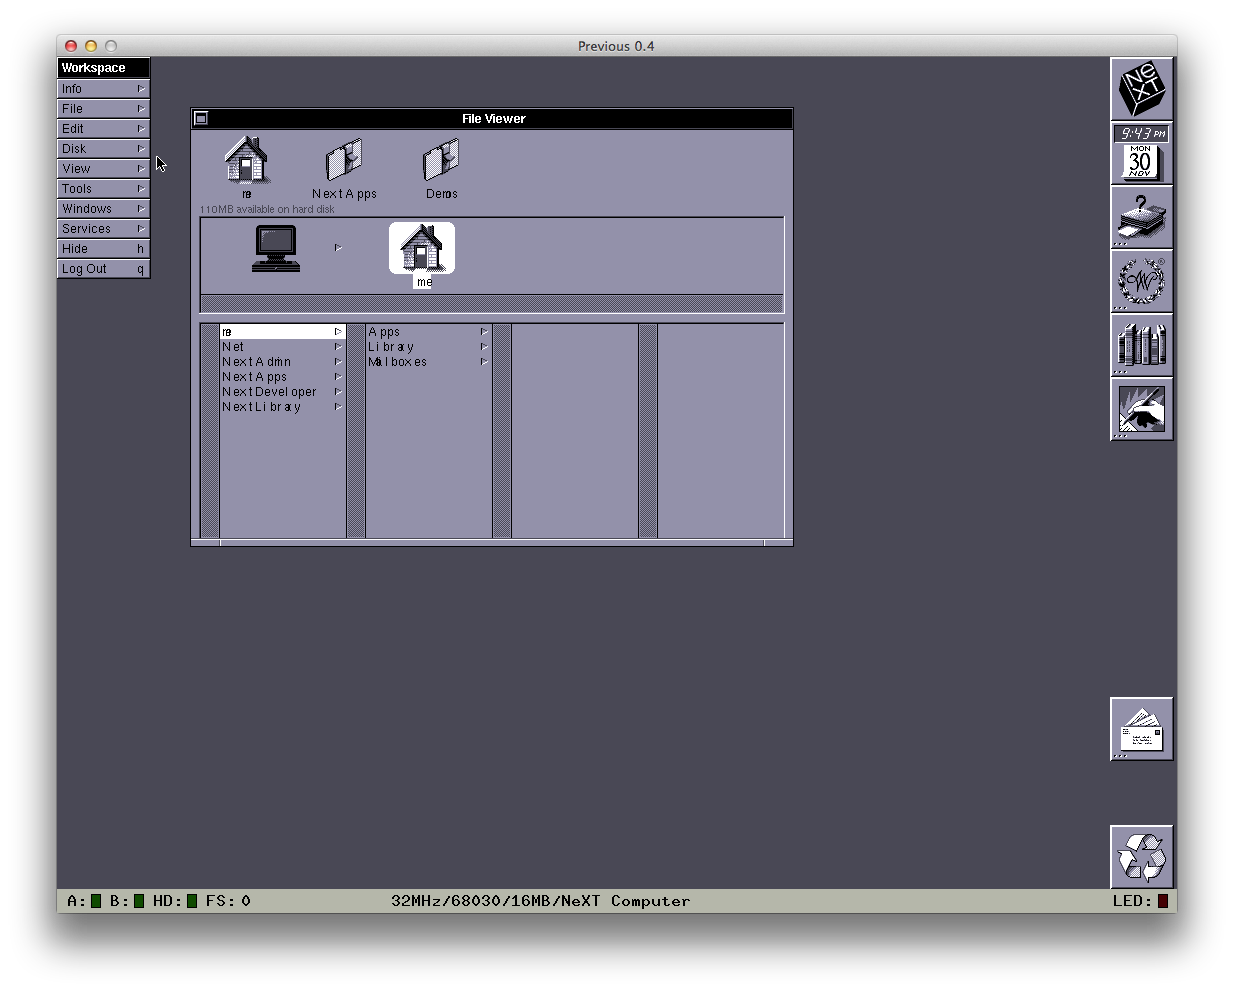1234x992 pixels.
Task: Click the horizontal scrollbar under the icon path
Action: point(491,303)
